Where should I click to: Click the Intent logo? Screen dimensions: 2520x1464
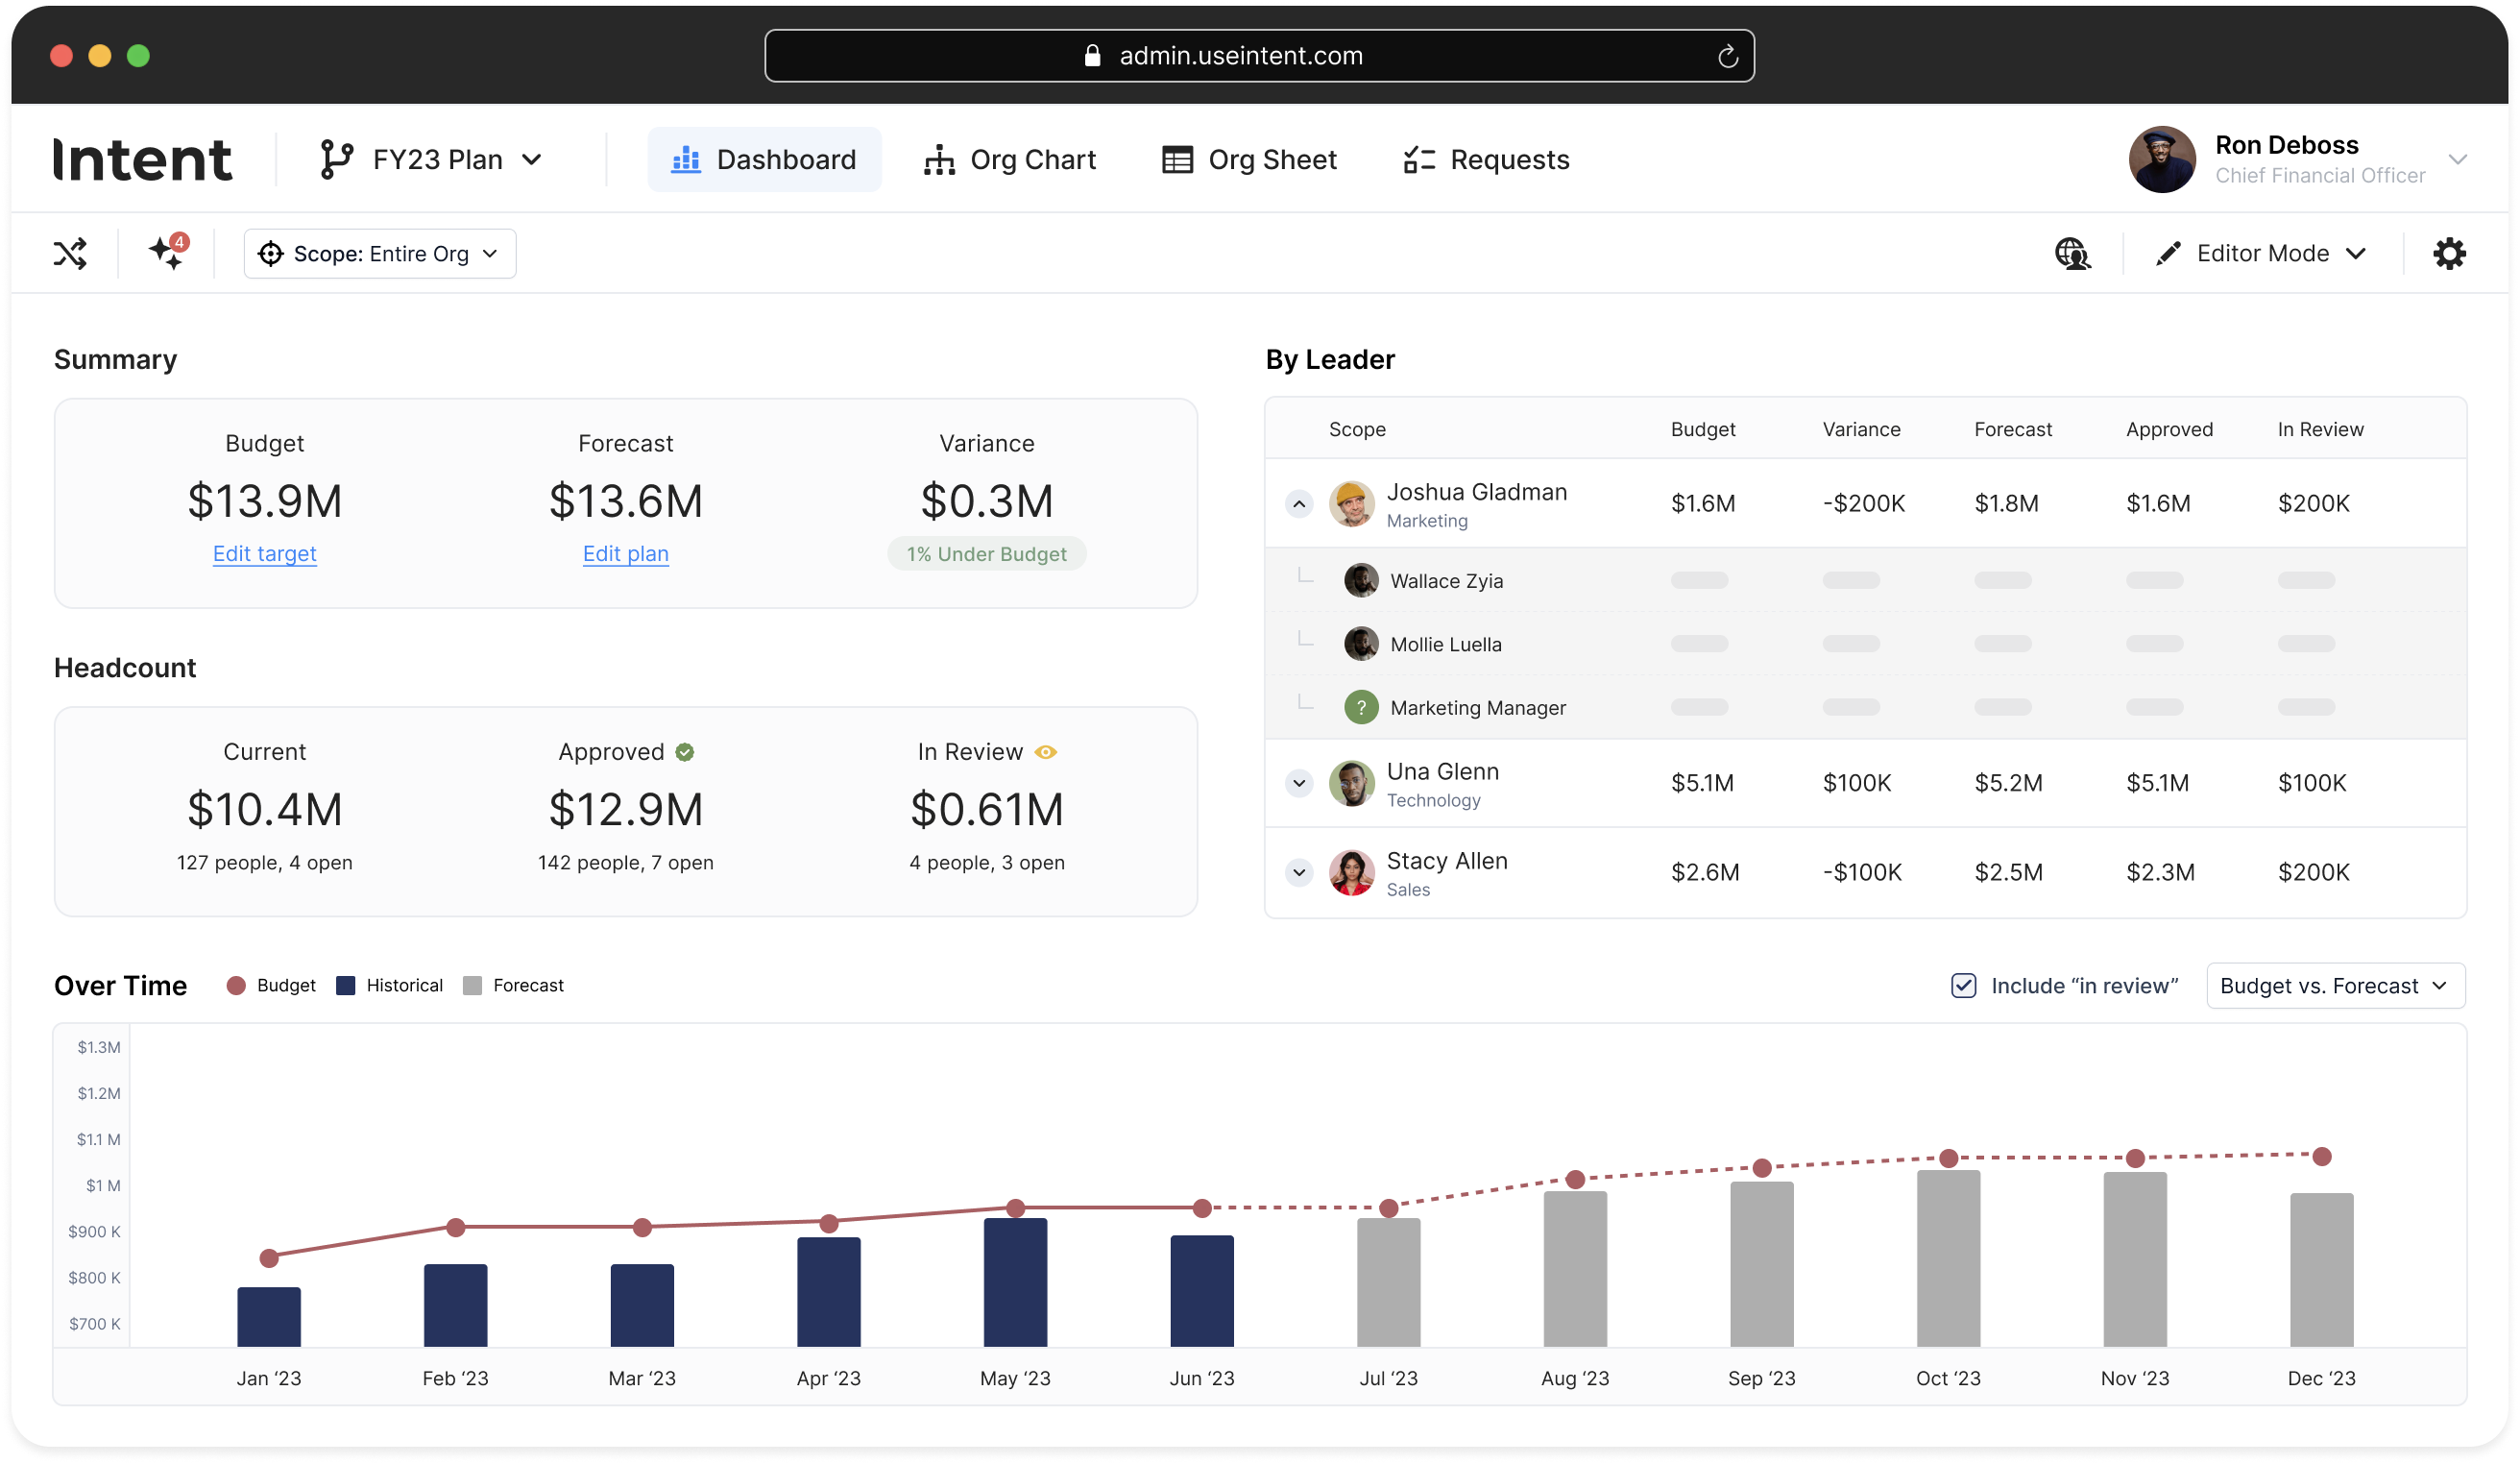click(142, 160)
